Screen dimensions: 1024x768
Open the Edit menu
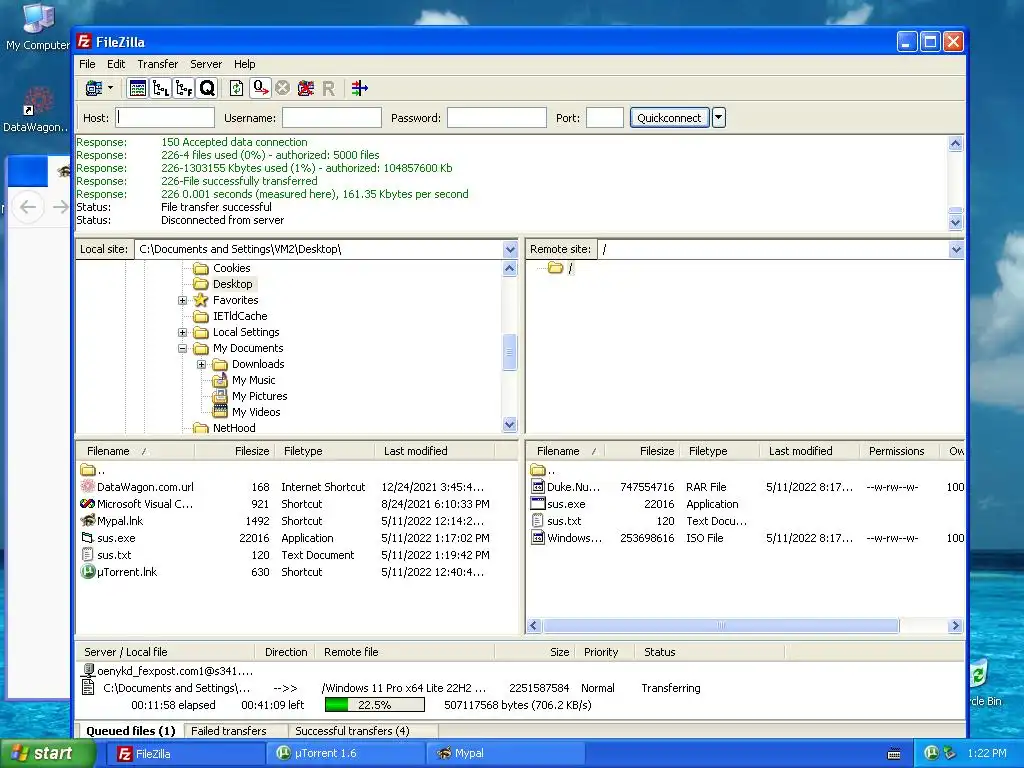pyautogui.click(x=116, y=64)
